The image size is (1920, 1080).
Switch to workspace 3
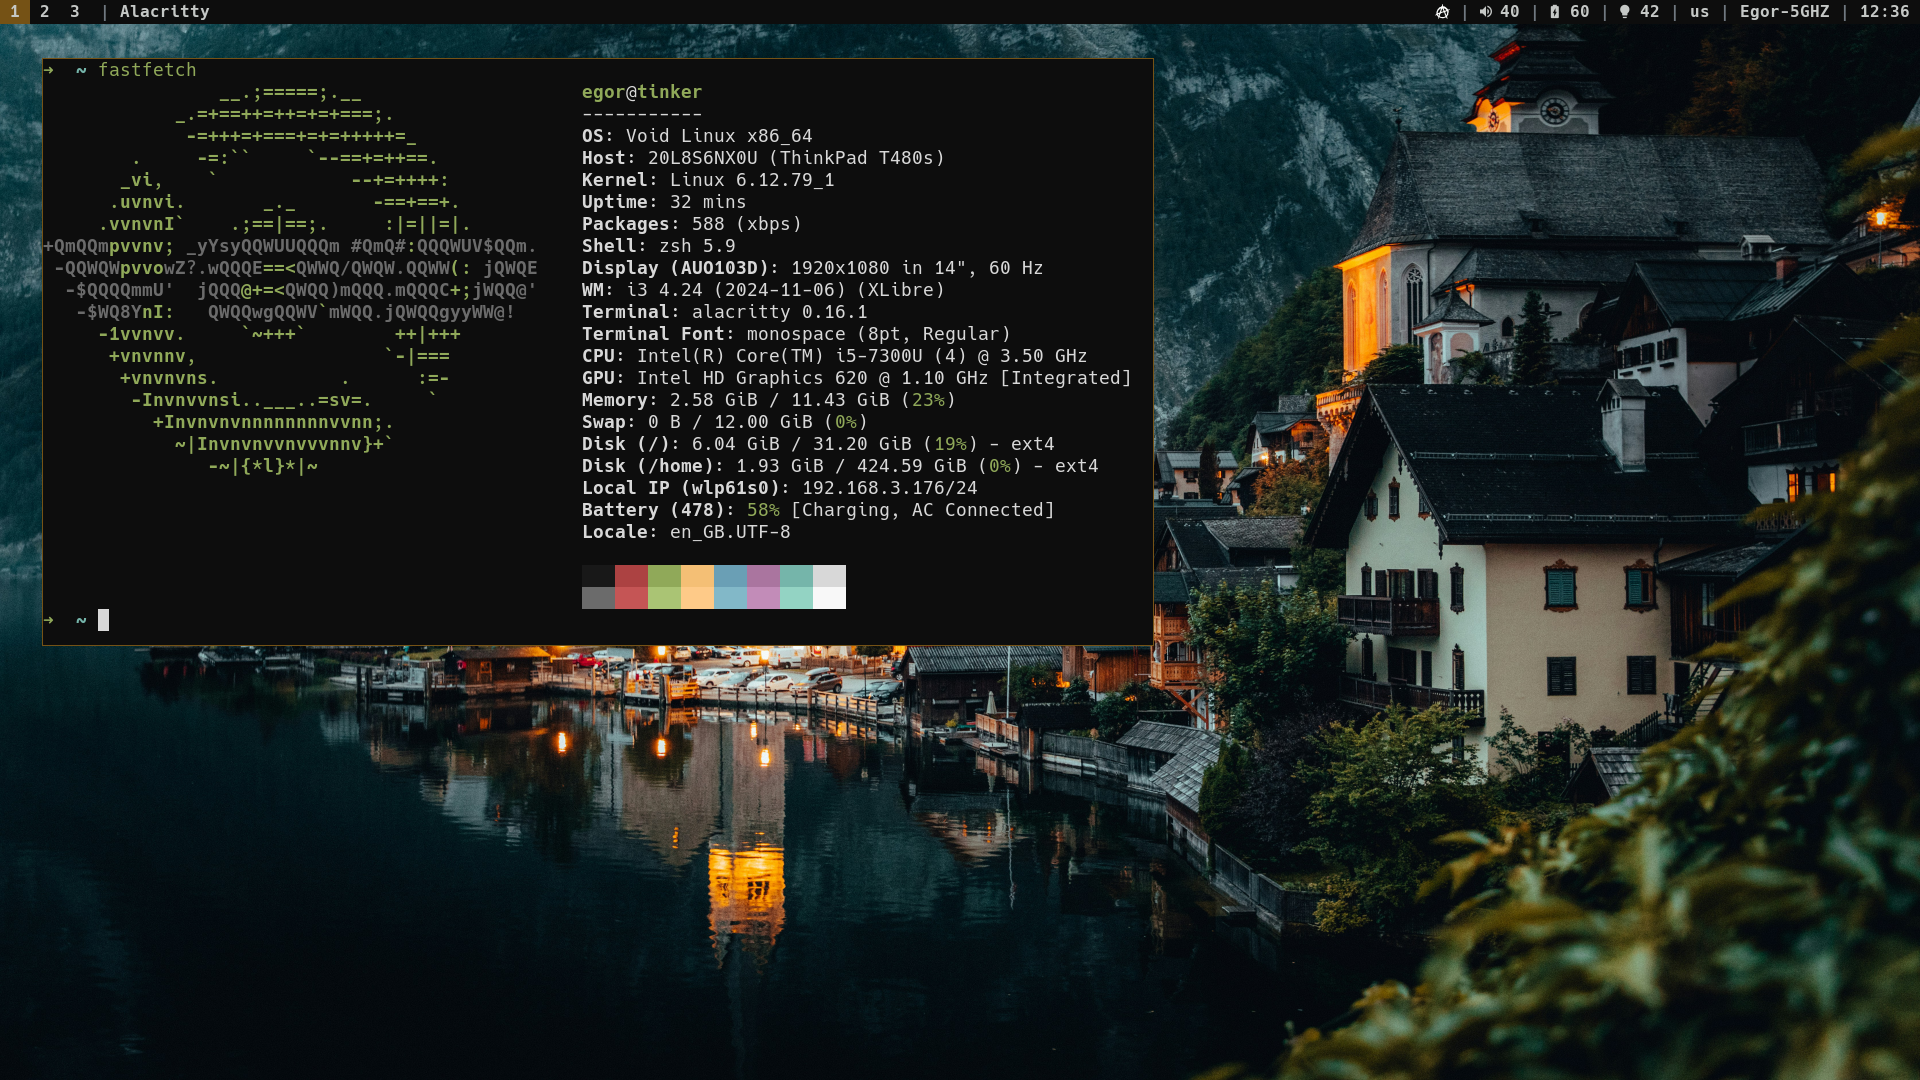[x=75, y=12]
